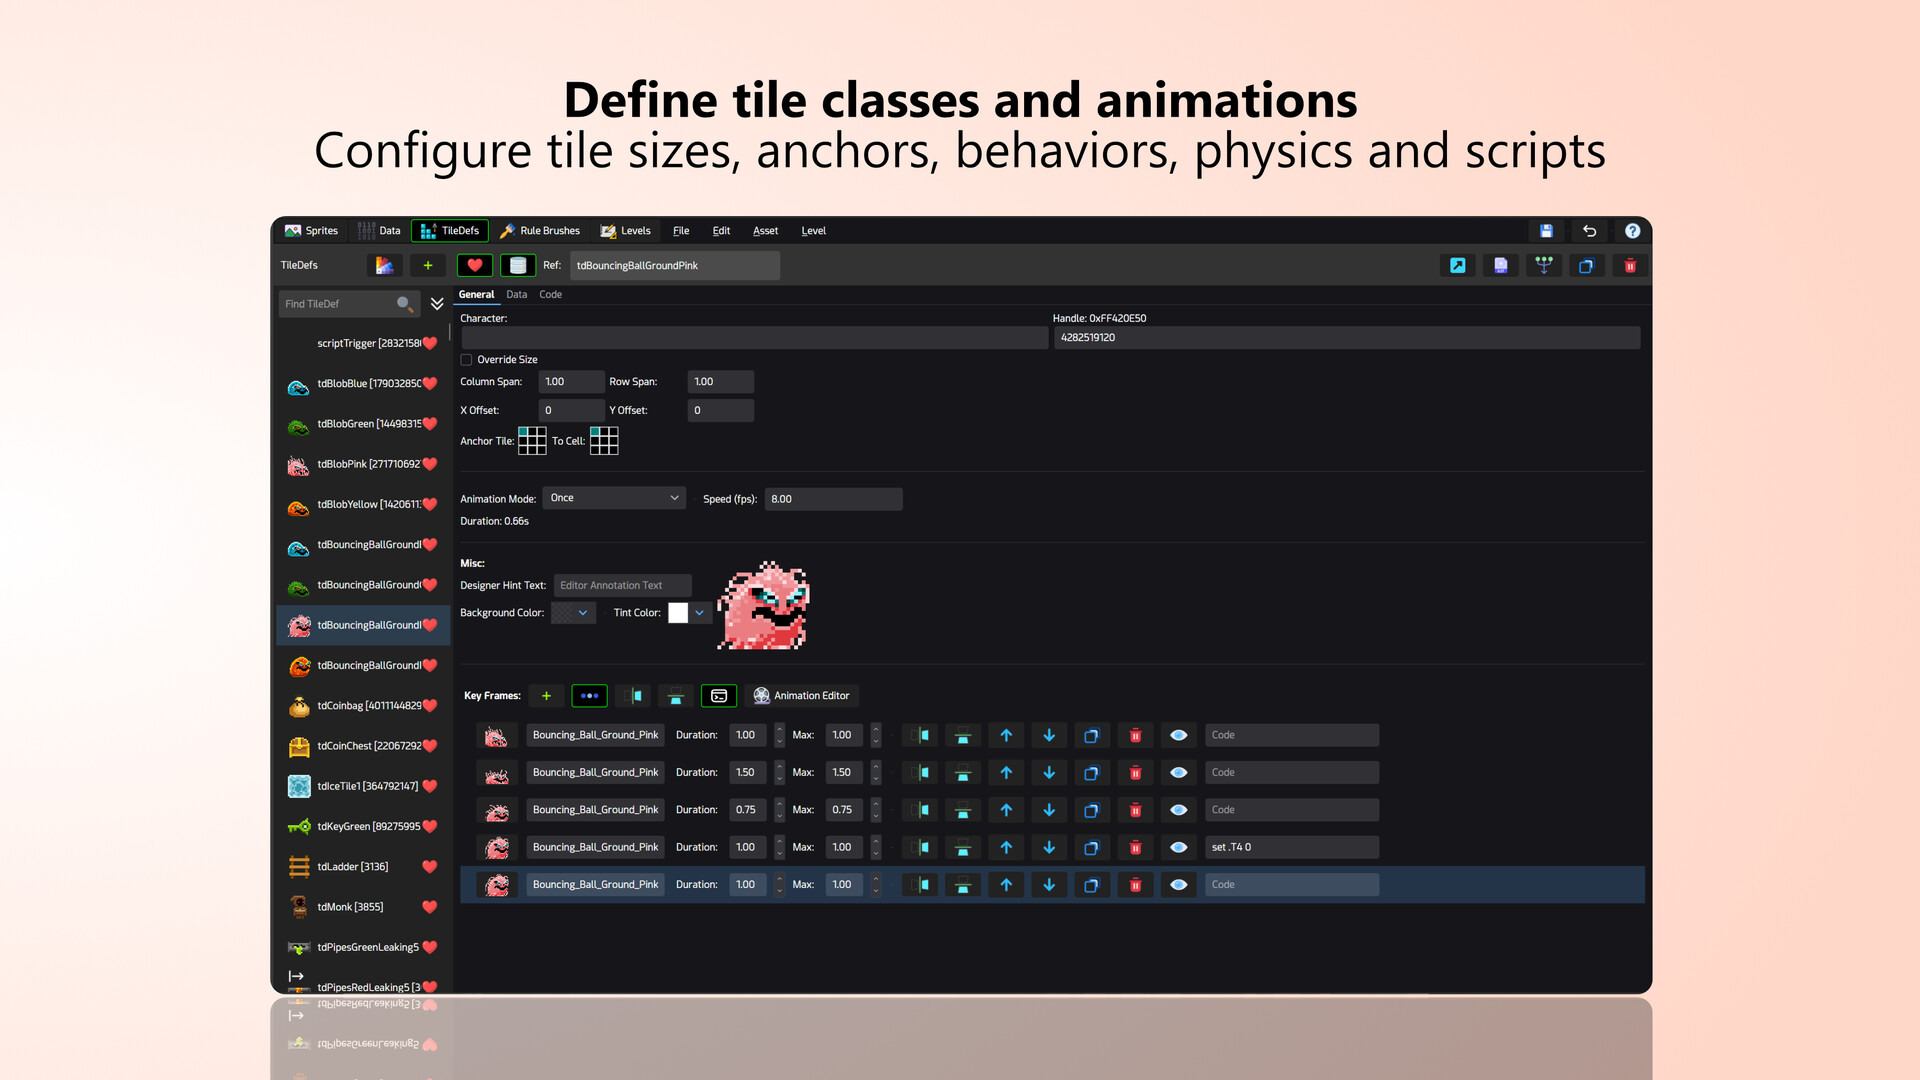Image resolution: width=1920 pixels, height=1080 pixels.
Task: Delete the second key frame row
Action: click(x=1135, y=773)
